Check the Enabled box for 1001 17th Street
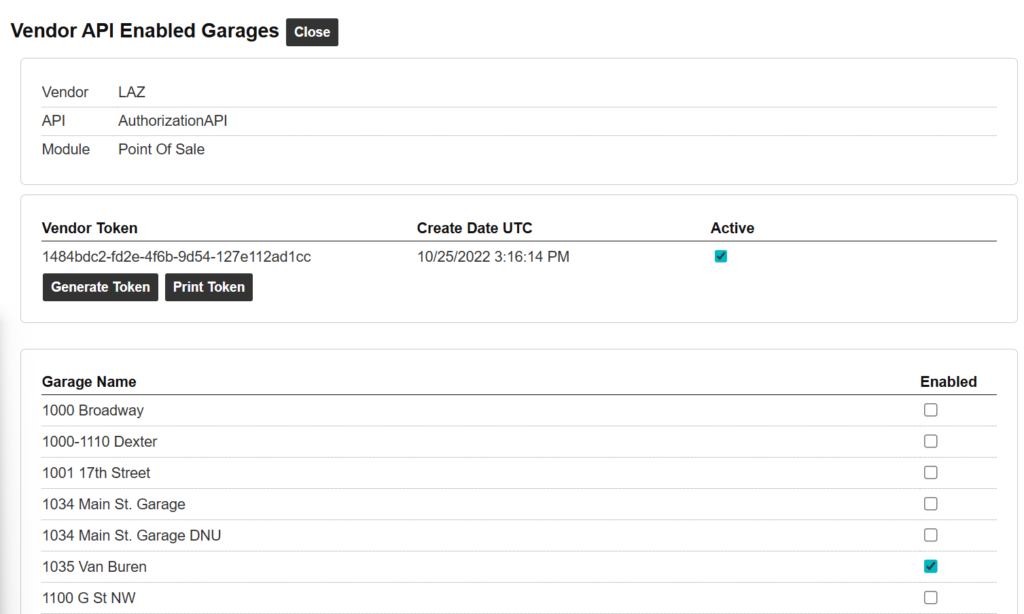Screen dimensions: 1024x614 (930, 472)
